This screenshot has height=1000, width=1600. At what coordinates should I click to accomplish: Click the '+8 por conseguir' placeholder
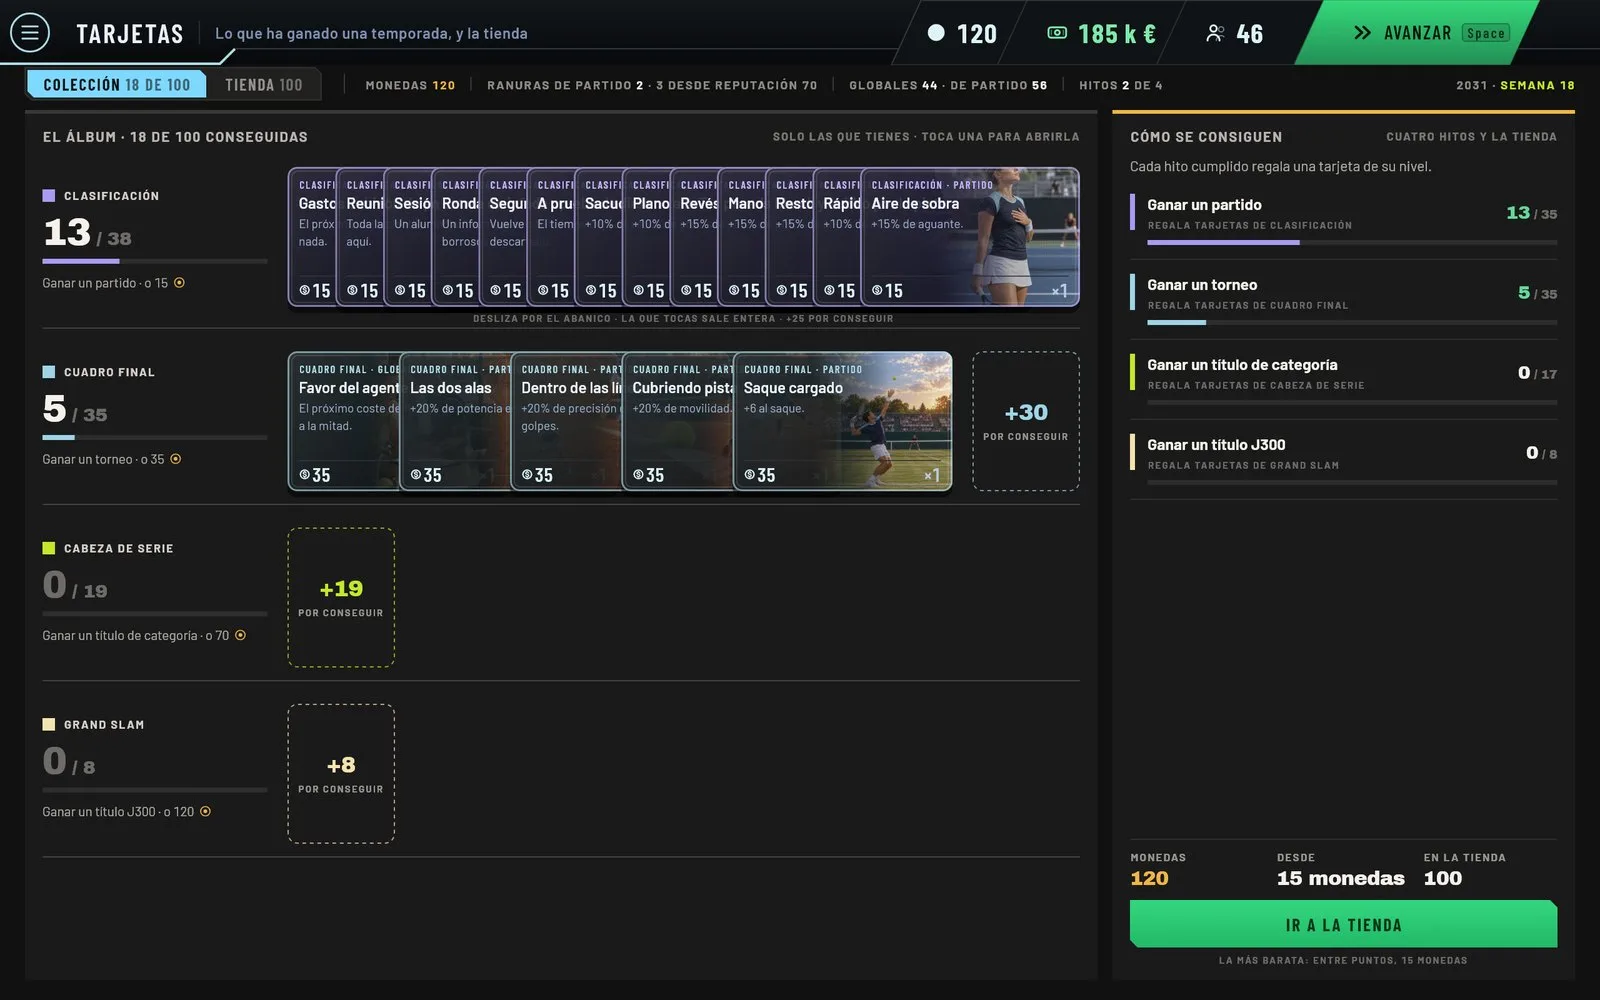click(341, 773)
